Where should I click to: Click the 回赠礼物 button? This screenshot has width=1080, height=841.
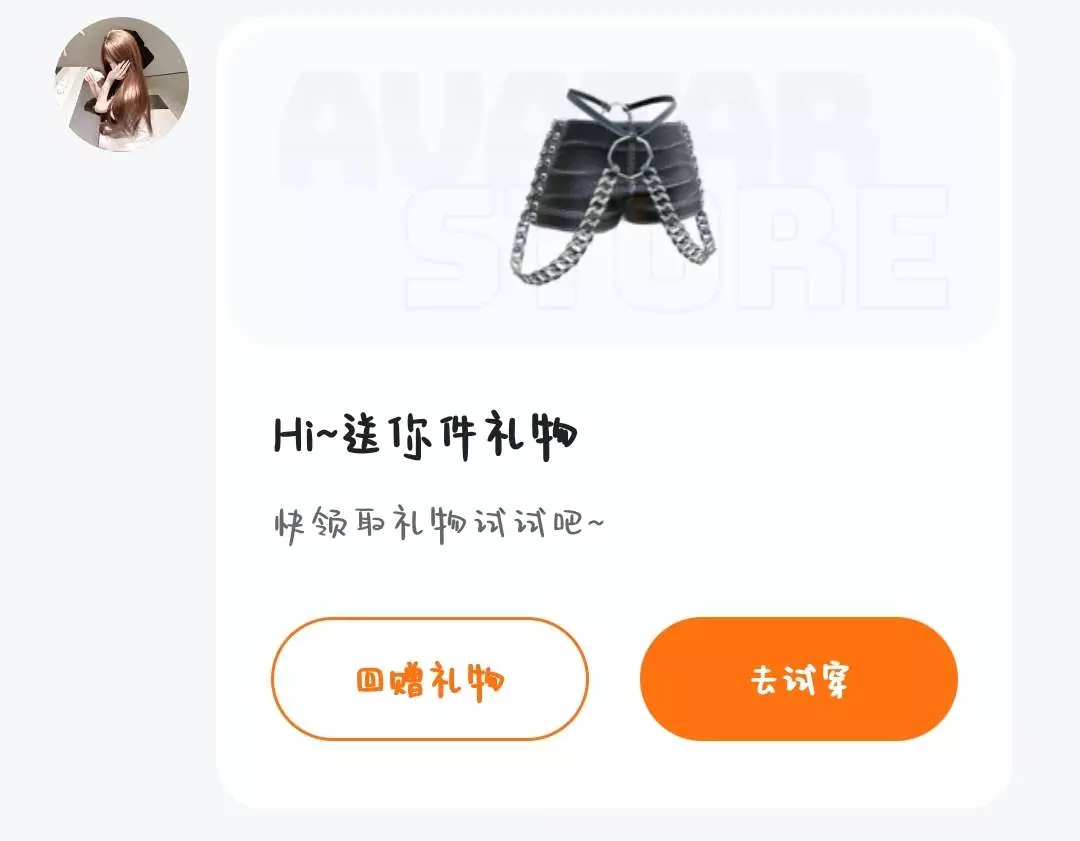point(430,679)
